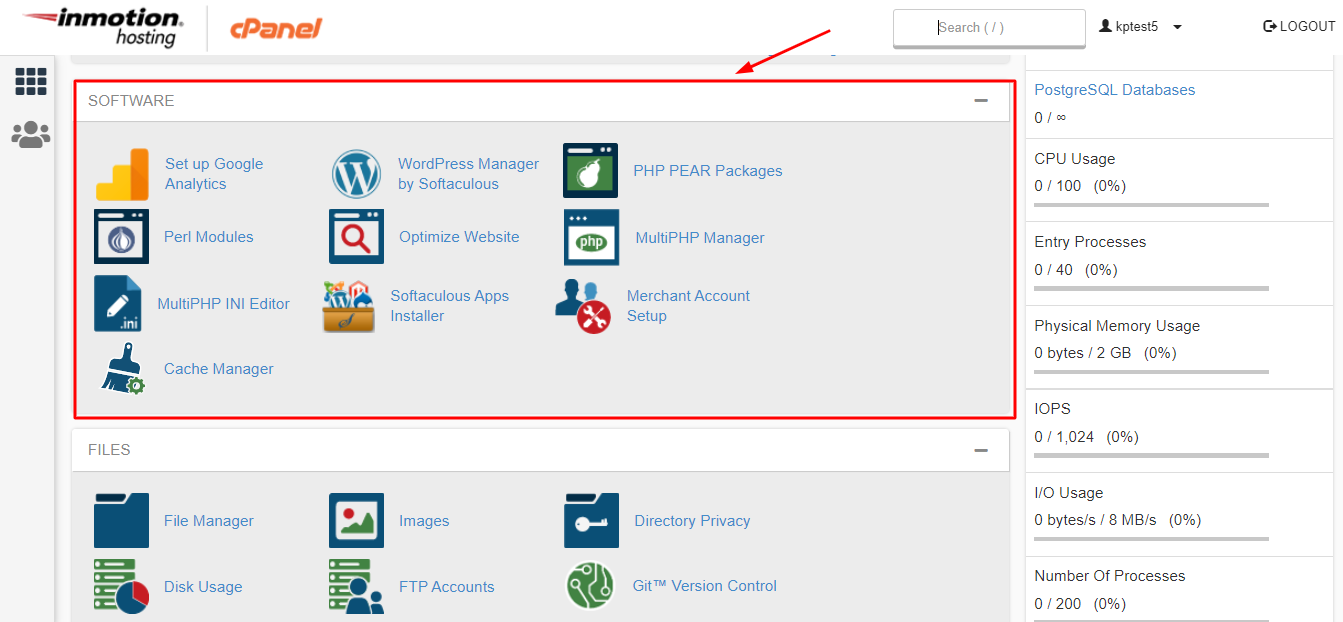This screenshot has height=622, width=1343.
Task: Click the PHP PEAR Packages link
Action: (708, 171)
